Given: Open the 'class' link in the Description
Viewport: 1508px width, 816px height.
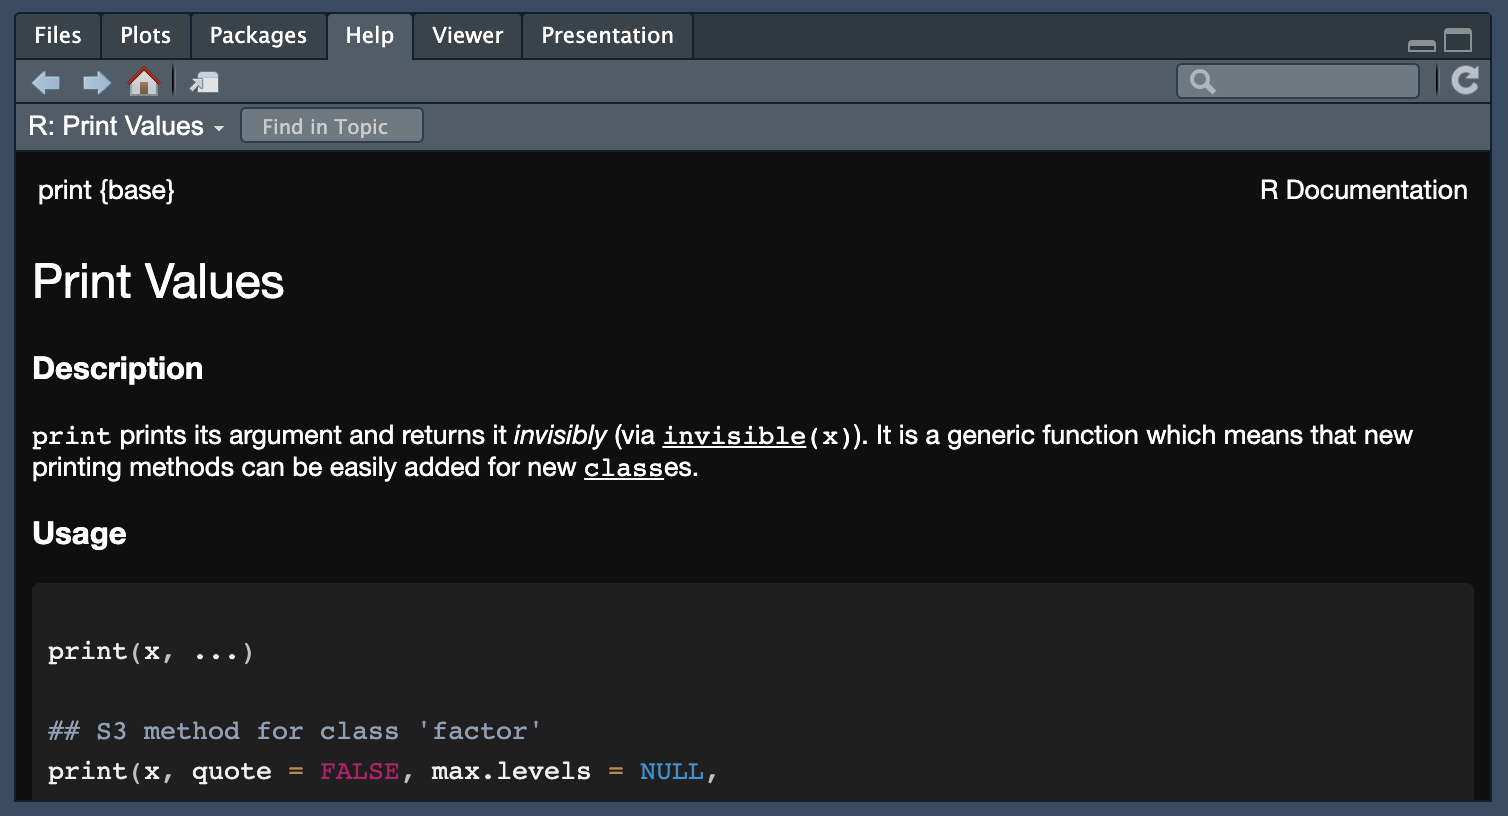Looking at the screenshot, I should [623, 468].
